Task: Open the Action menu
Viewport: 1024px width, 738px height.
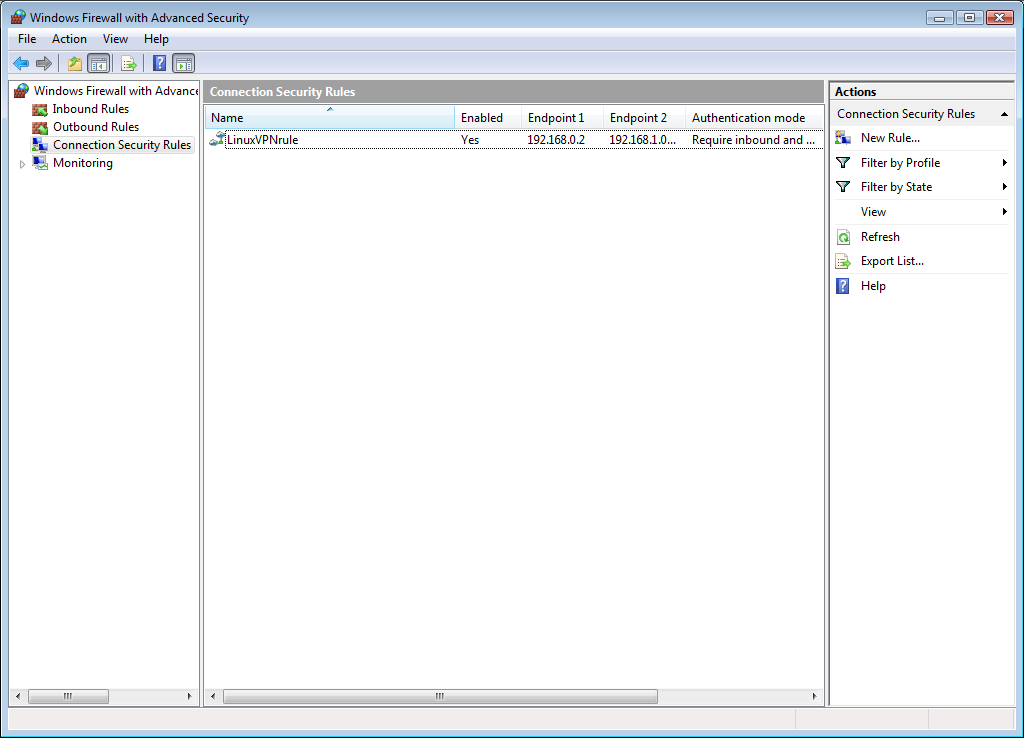Action: (69, 39)
